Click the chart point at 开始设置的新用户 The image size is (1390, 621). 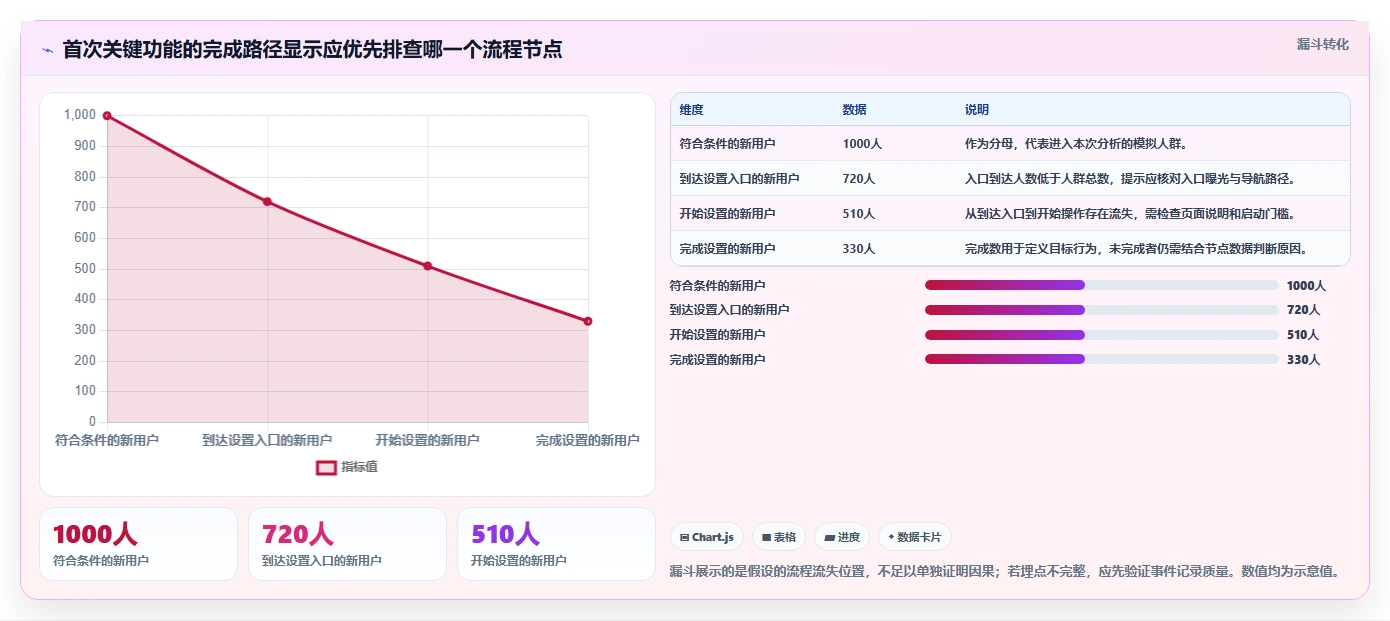tap(428, 266)
